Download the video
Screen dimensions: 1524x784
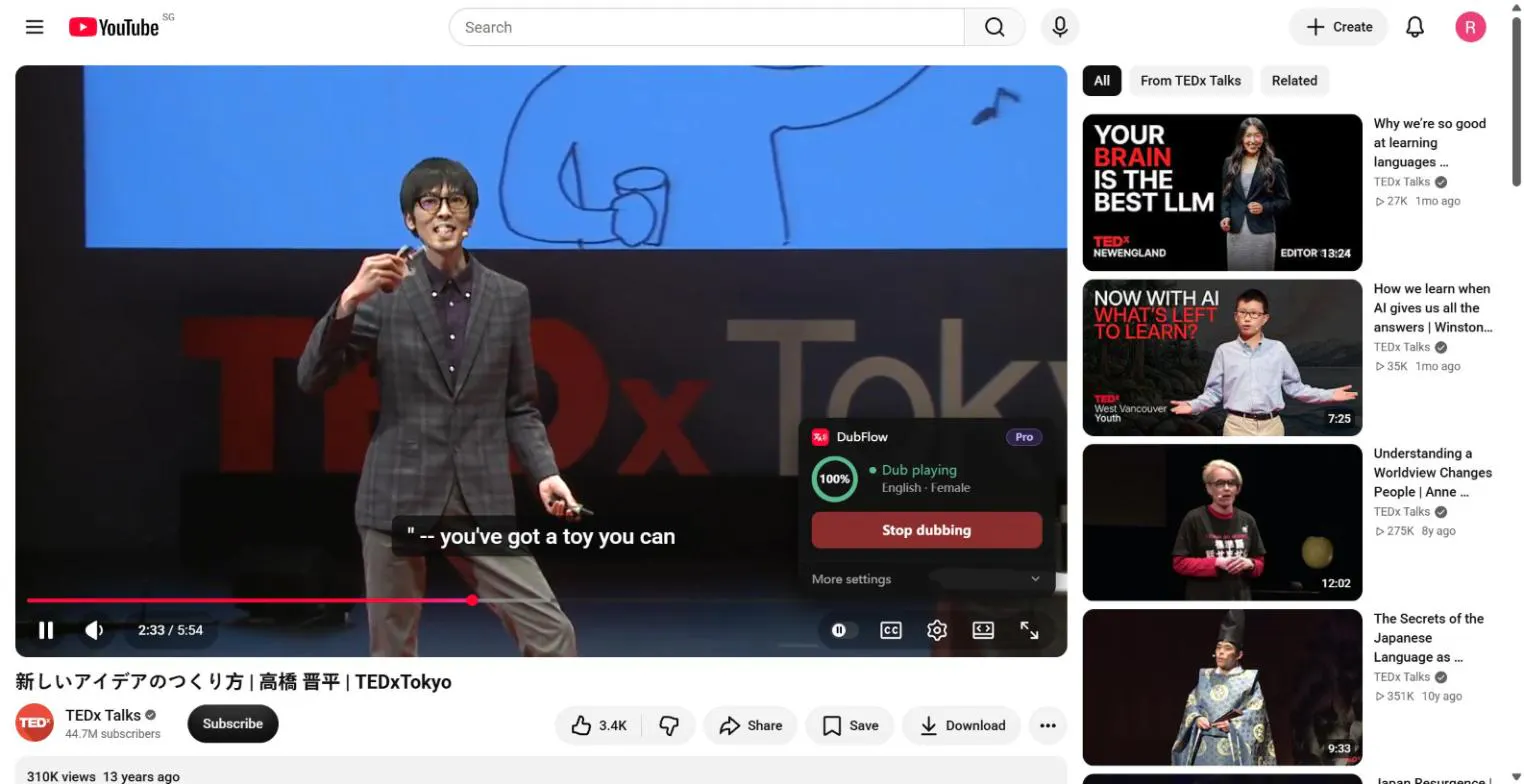(961, 726)
